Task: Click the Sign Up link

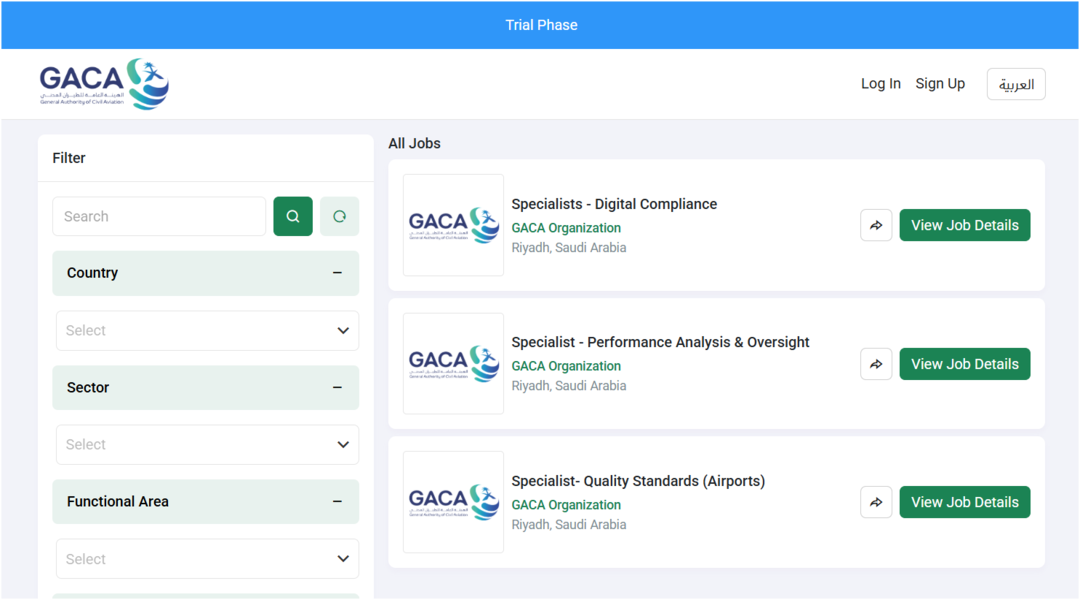Action: pyautogui.click(x=940, y=83)
